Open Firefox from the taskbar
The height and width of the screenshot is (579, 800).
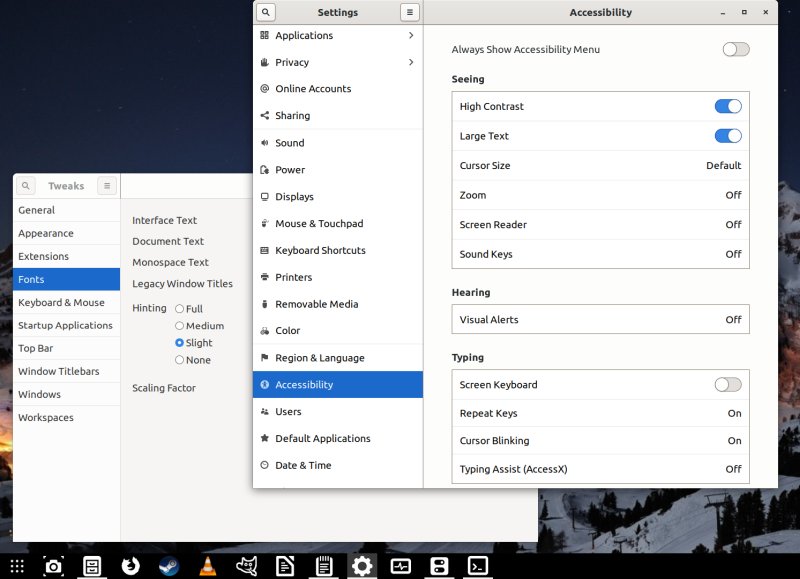point(130,566)
